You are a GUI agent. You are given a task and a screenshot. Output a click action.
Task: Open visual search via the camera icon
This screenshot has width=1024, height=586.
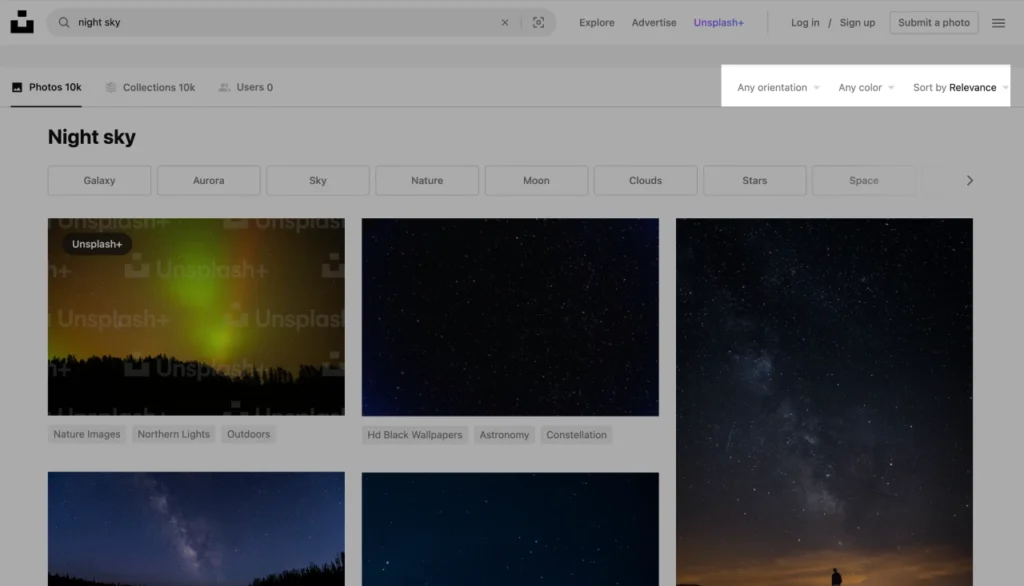click(538, 22)
